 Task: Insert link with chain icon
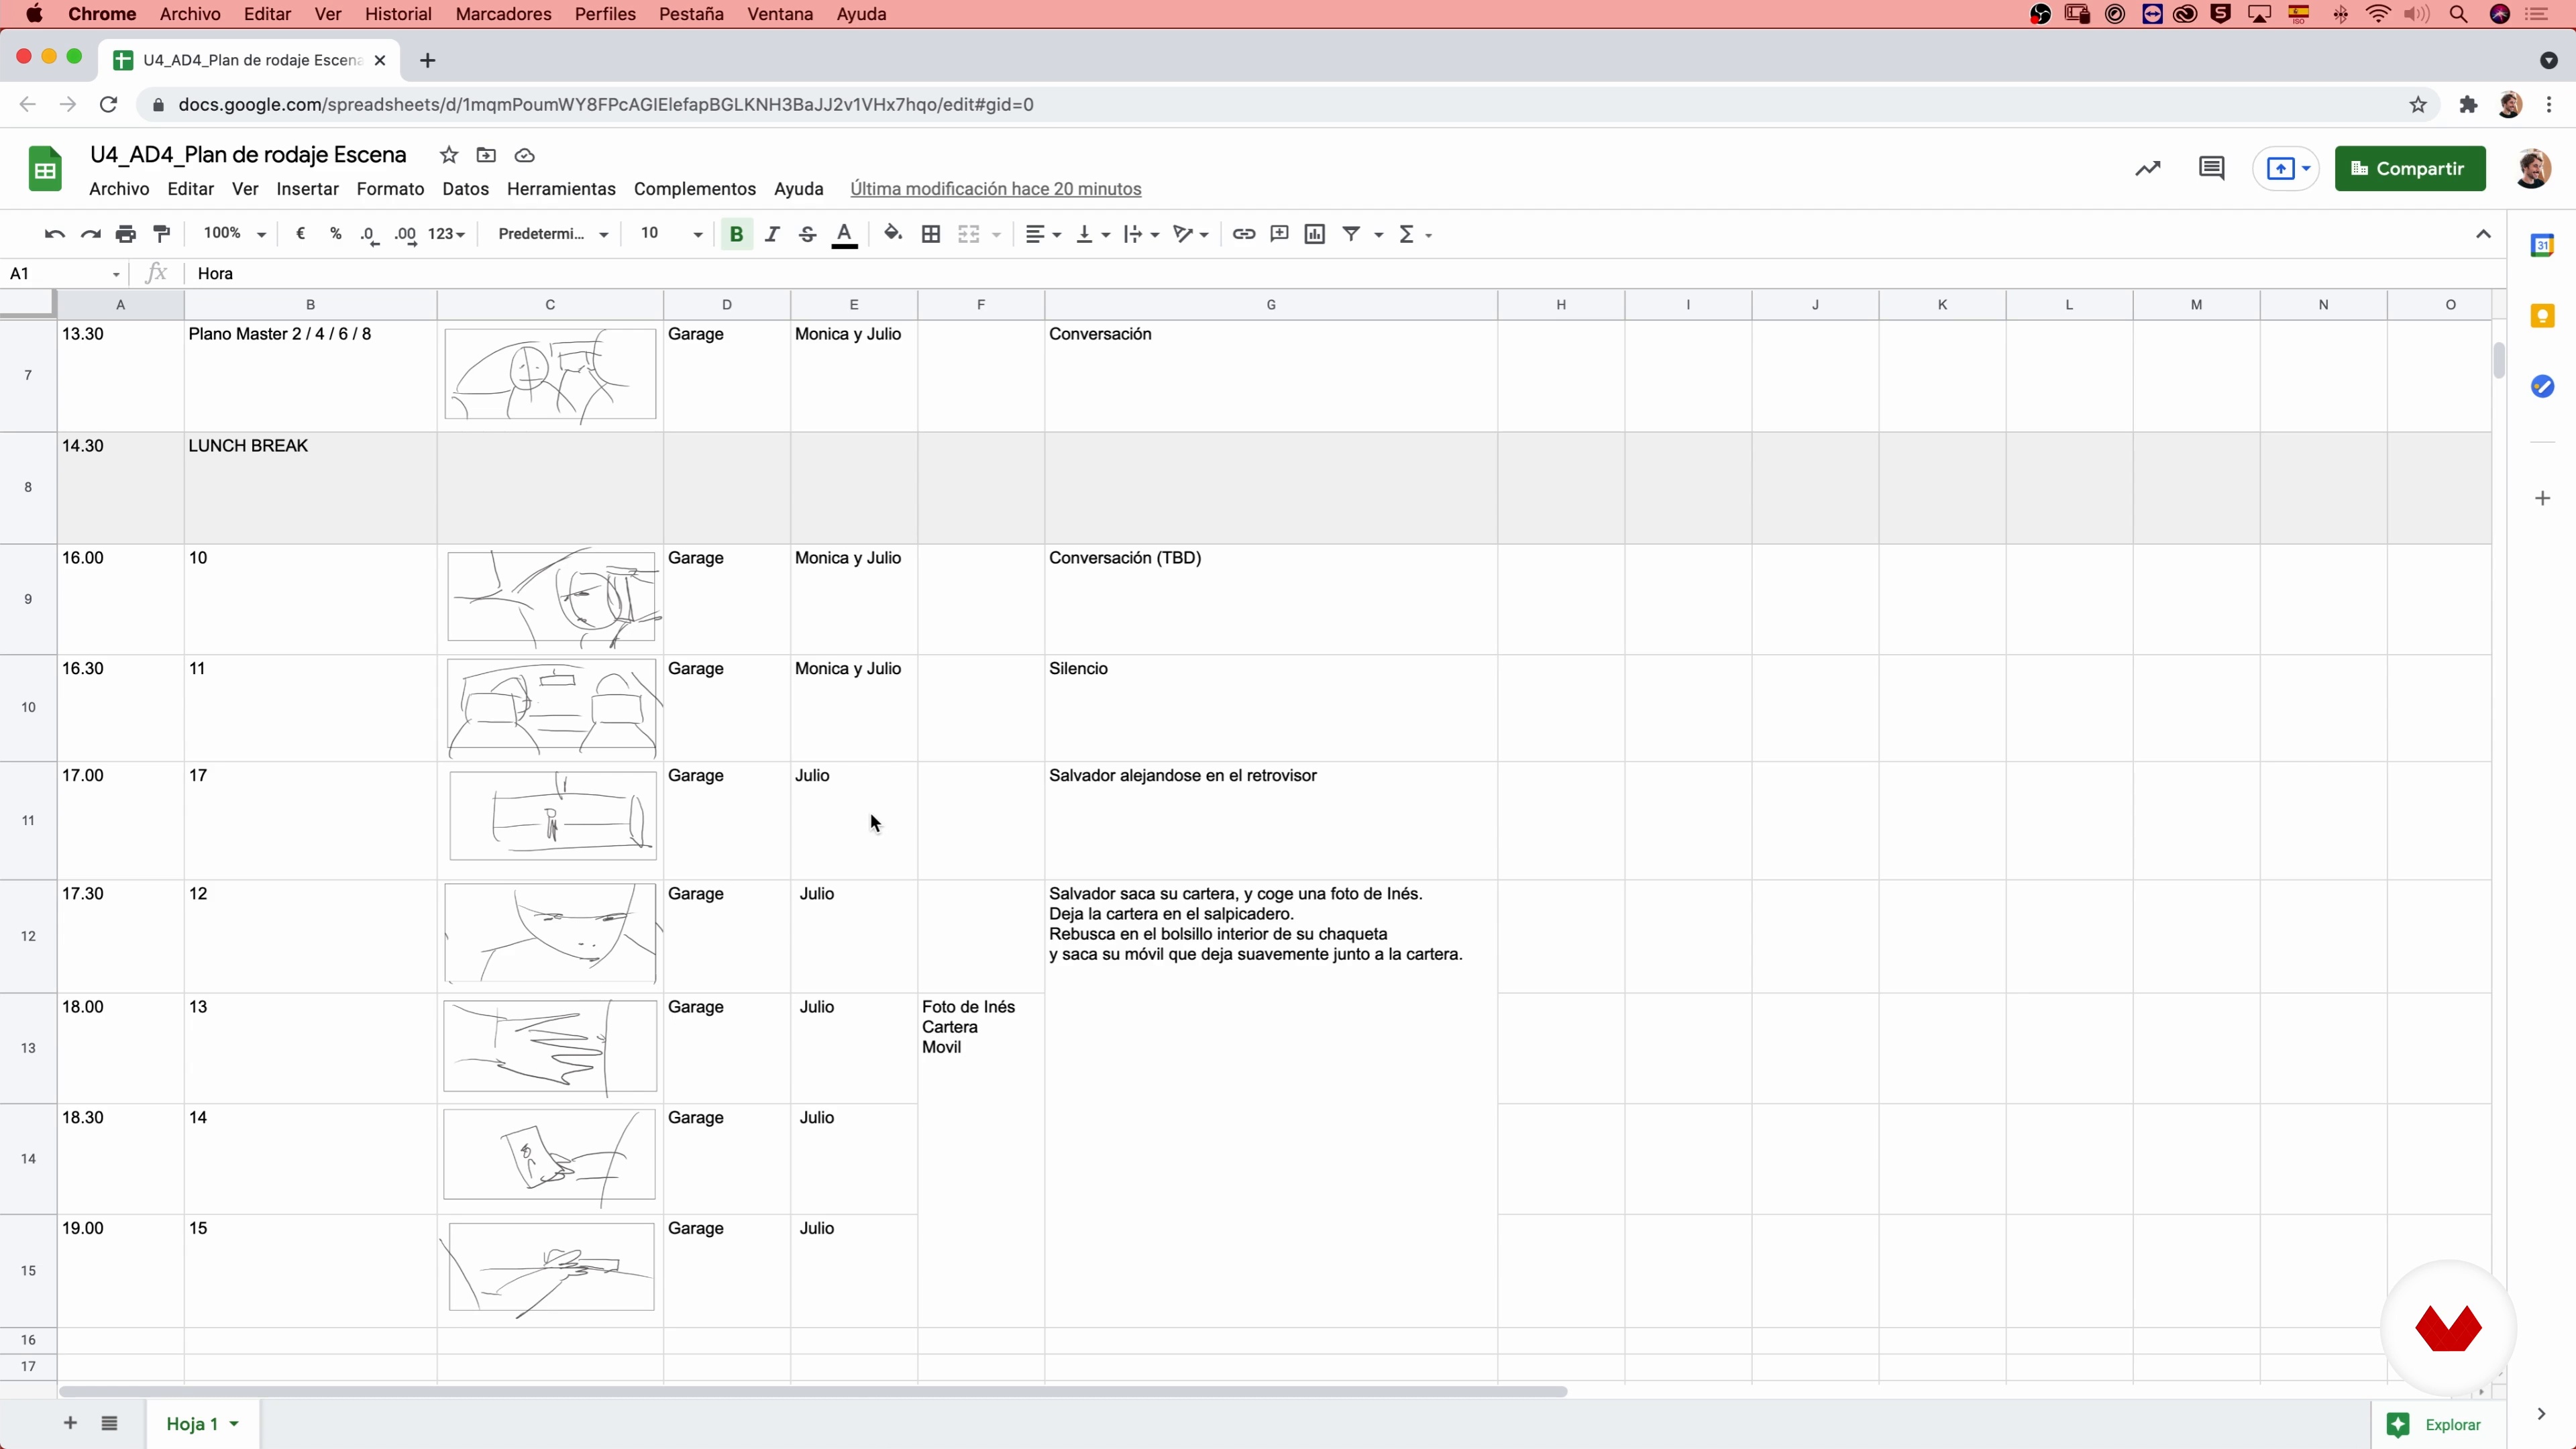1243,234
